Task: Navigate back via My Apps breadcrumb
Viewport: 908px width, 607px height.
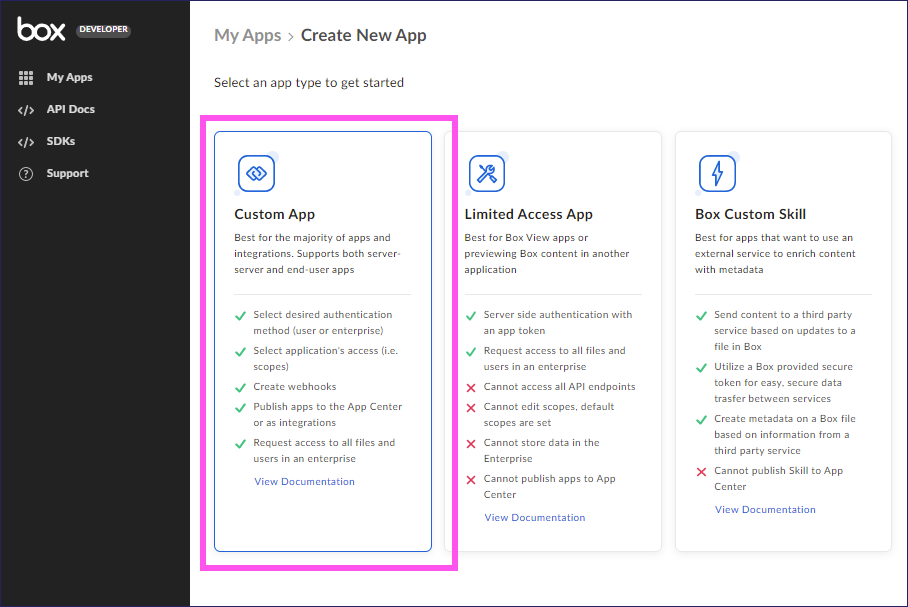Action: (x=248, y=35)
